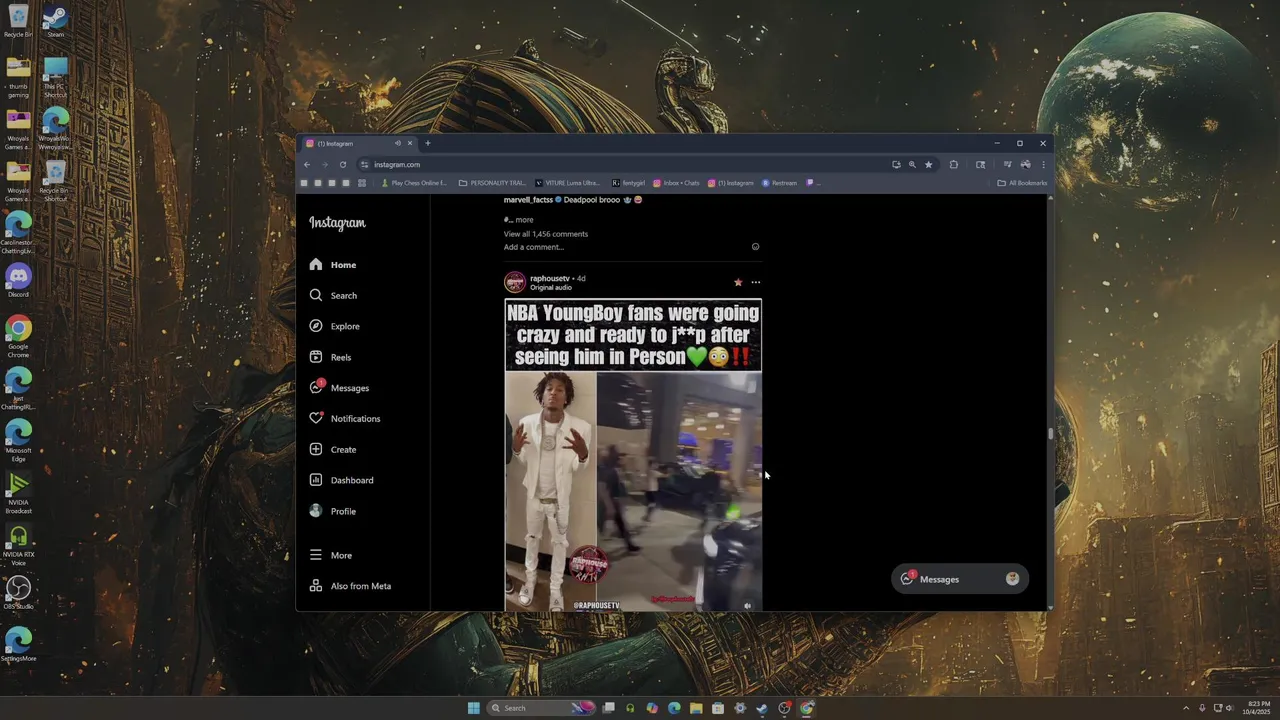Image resolution: width=1280 pixels, height=720 pixels.
Task: Select Google Chrome desktop icon
Action: point(18,337)
